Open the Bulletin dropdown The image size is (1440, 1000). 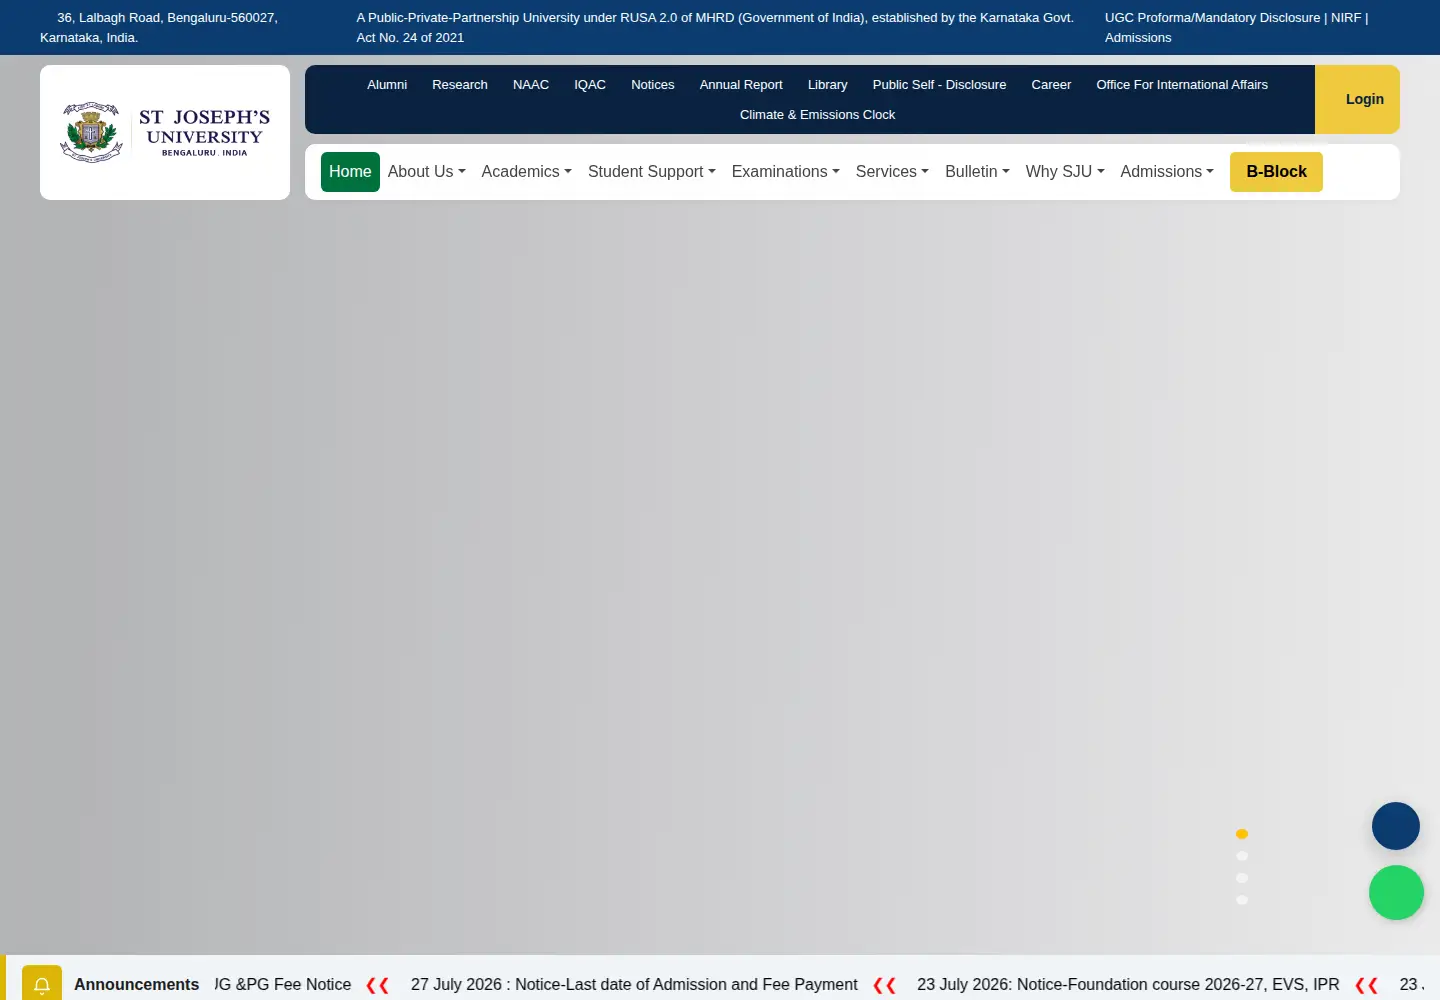[977, 172]
